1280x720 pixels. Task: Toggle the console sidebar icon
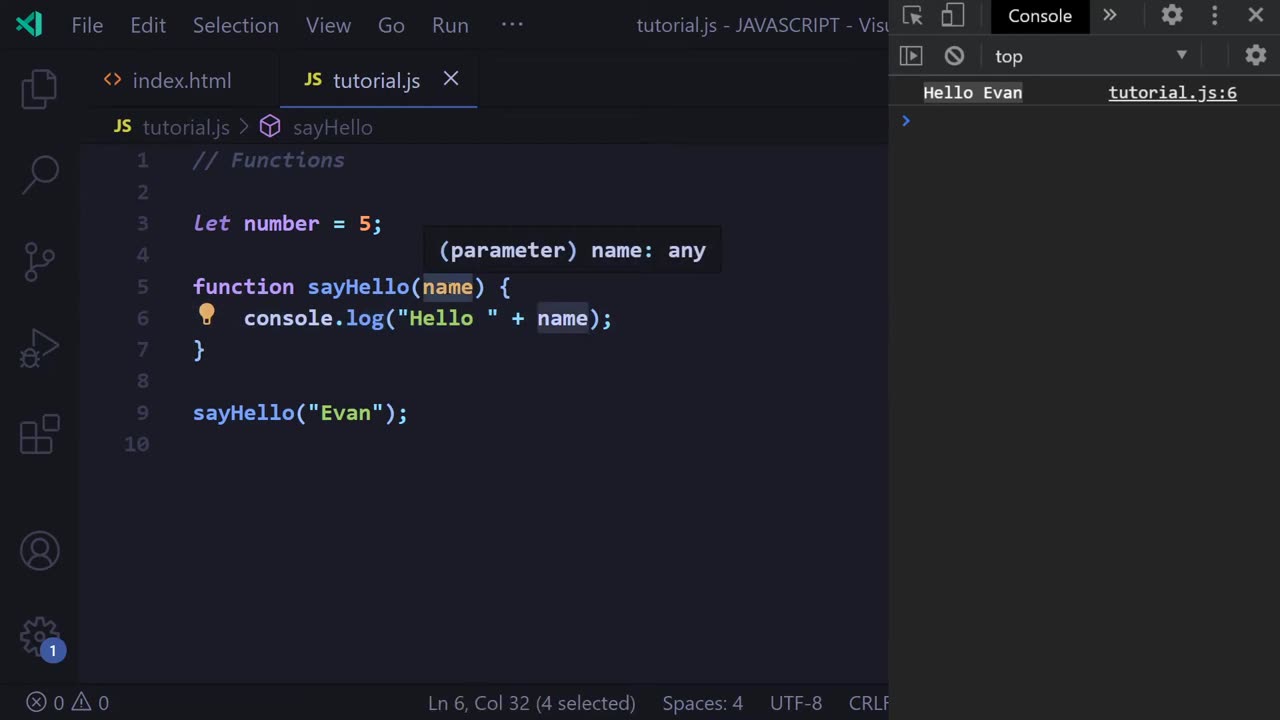(x=910, y=56)
